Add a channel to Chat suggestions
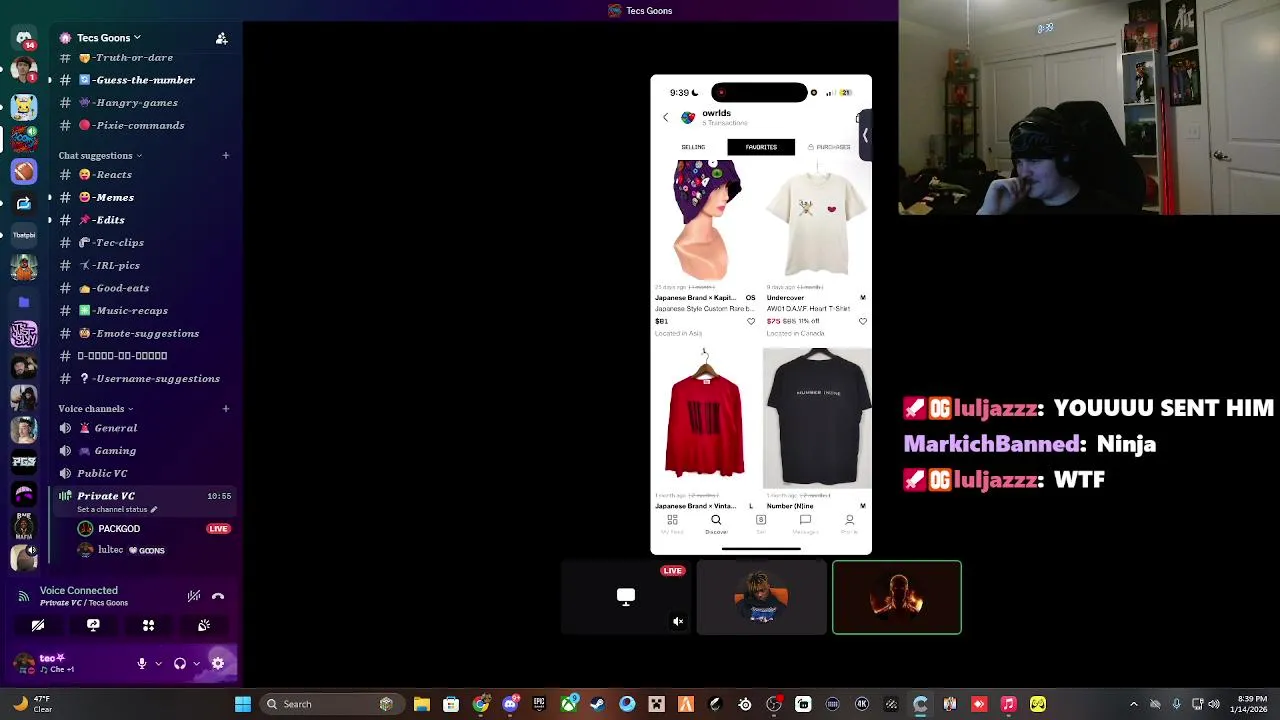 pyautogui.click(x=225, y=155)
